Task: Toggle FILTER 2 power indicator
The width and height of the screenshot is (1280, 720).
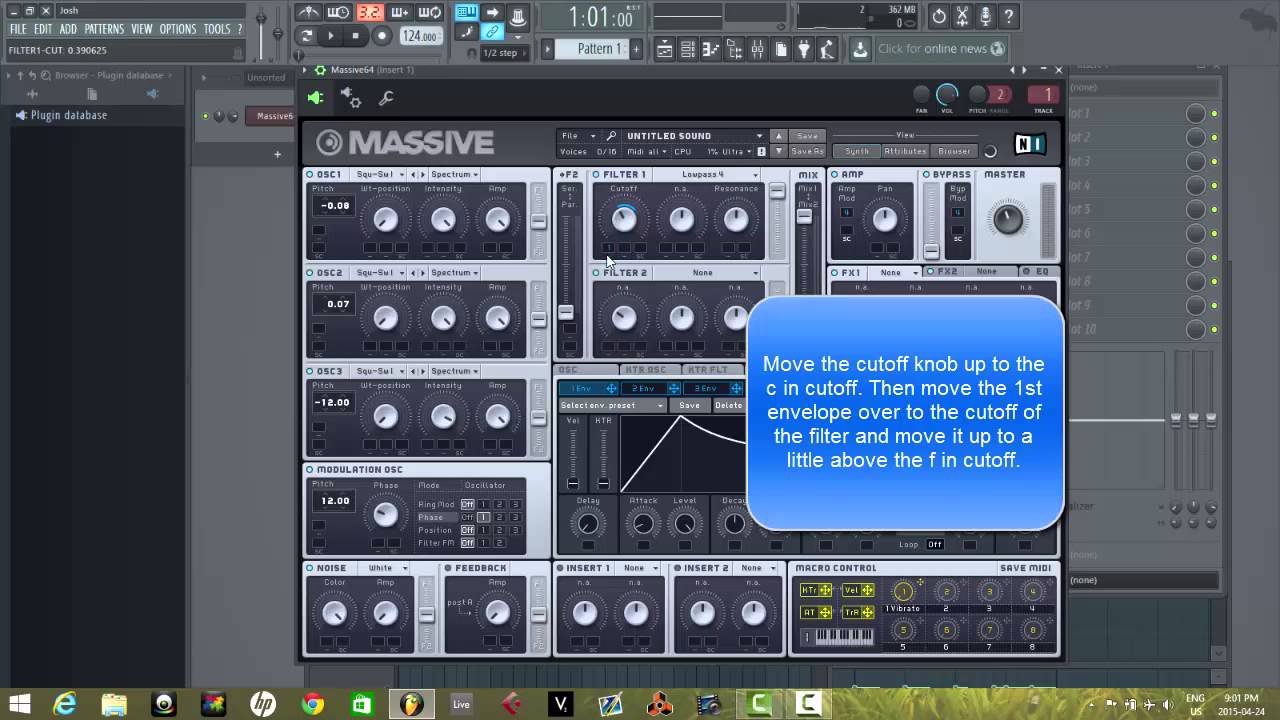Action: click(x=596, y=272)
